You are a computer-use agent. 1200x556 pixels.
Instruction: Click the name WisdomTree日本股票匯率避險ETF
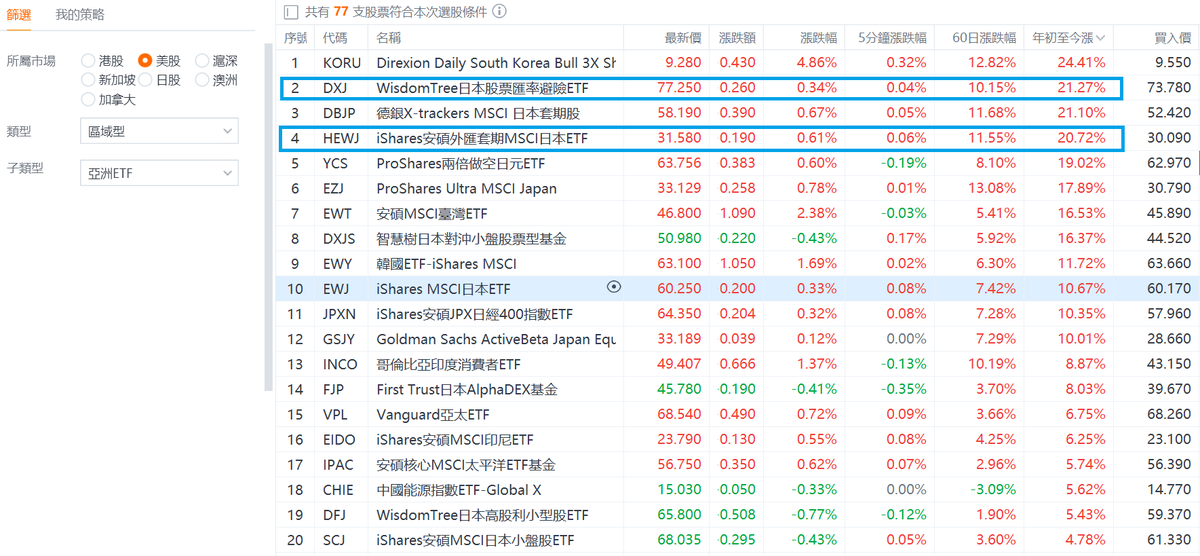click(x=483, y=87)
